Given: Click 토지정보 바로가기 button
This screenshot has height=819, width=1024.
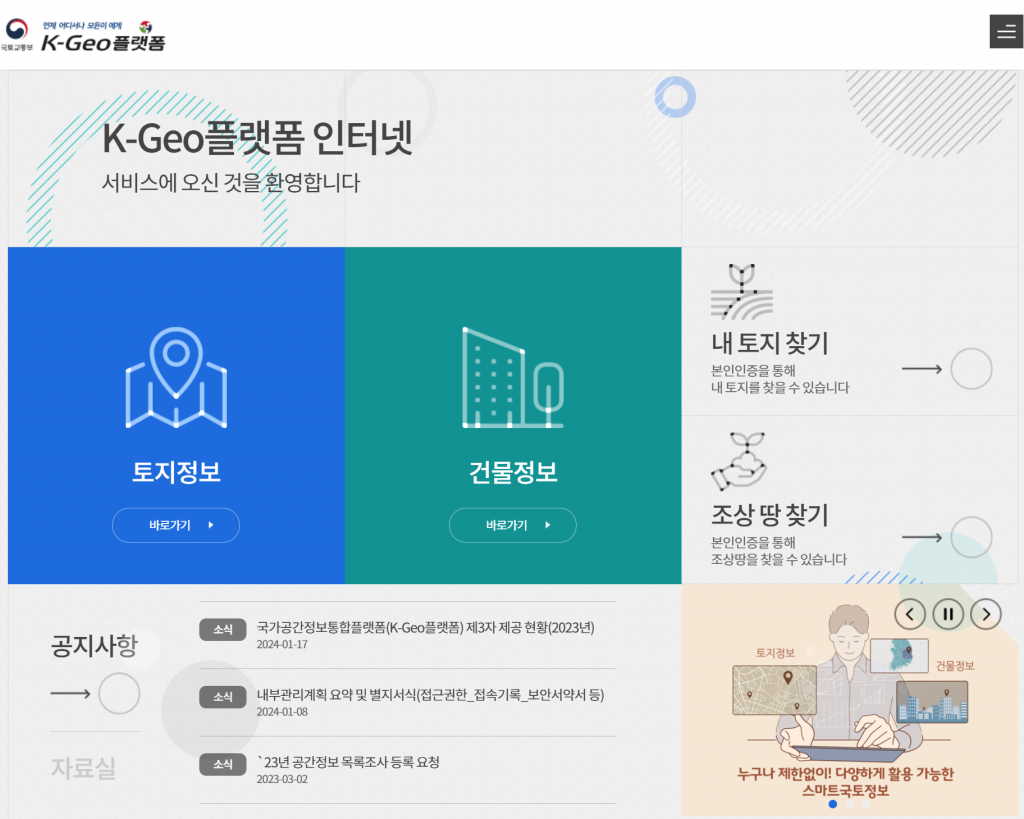Looking at the screenshot, I should point(176,525).
